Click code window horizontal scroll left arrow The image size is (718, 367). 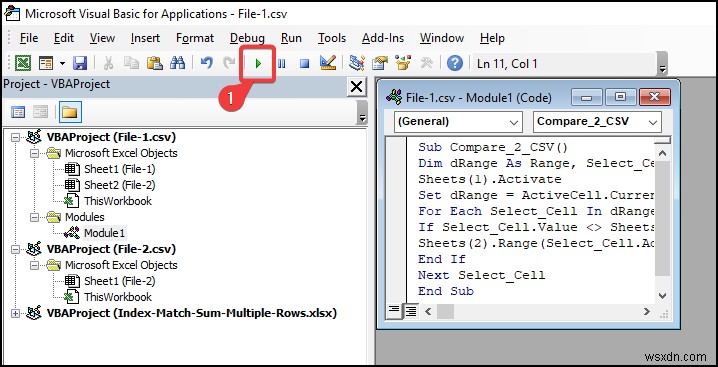[x=428, y=312]
